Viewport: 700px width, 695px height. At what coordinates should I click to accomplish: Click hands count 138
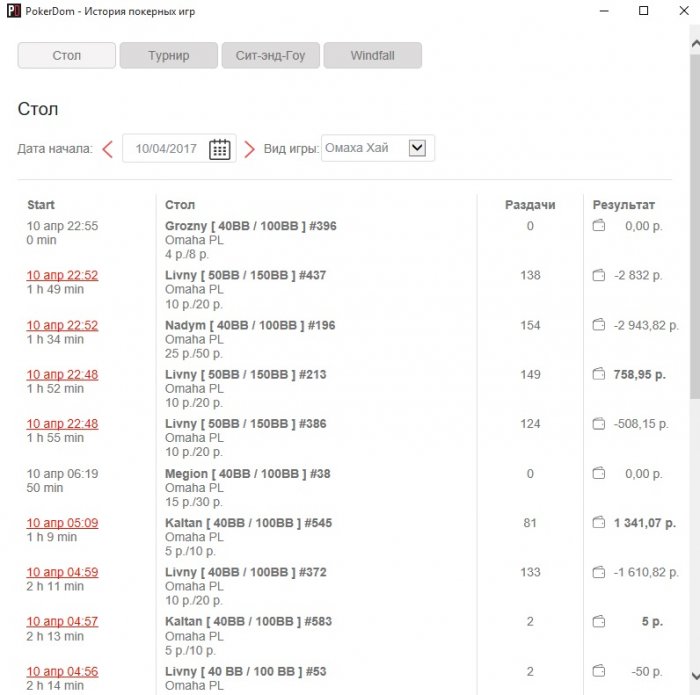tap(530, 275)
